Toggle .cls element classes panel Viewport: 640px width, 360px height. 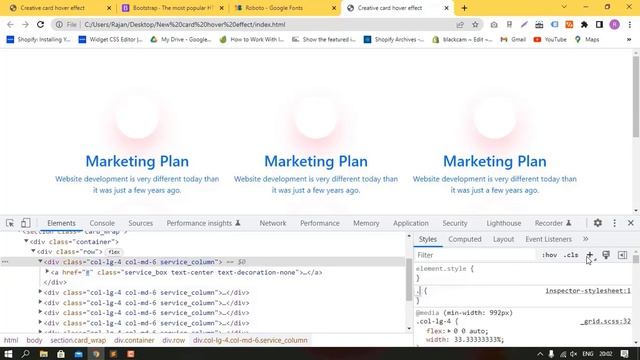(x=571, y=255)
